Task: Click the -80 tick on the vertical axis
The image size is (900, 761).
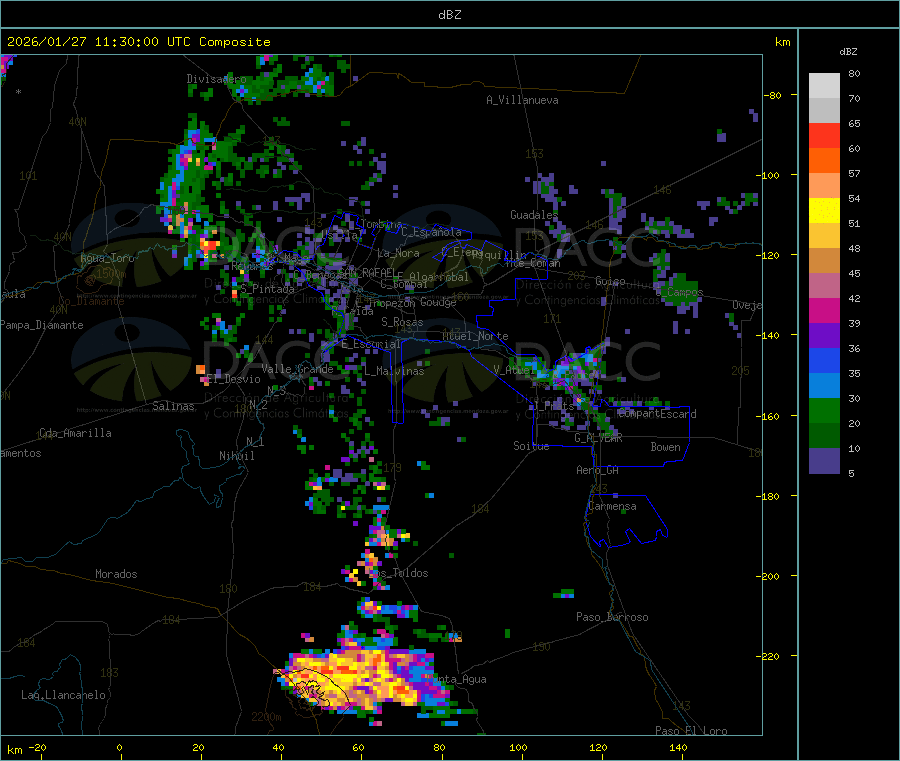Action: tap(773, 95)
